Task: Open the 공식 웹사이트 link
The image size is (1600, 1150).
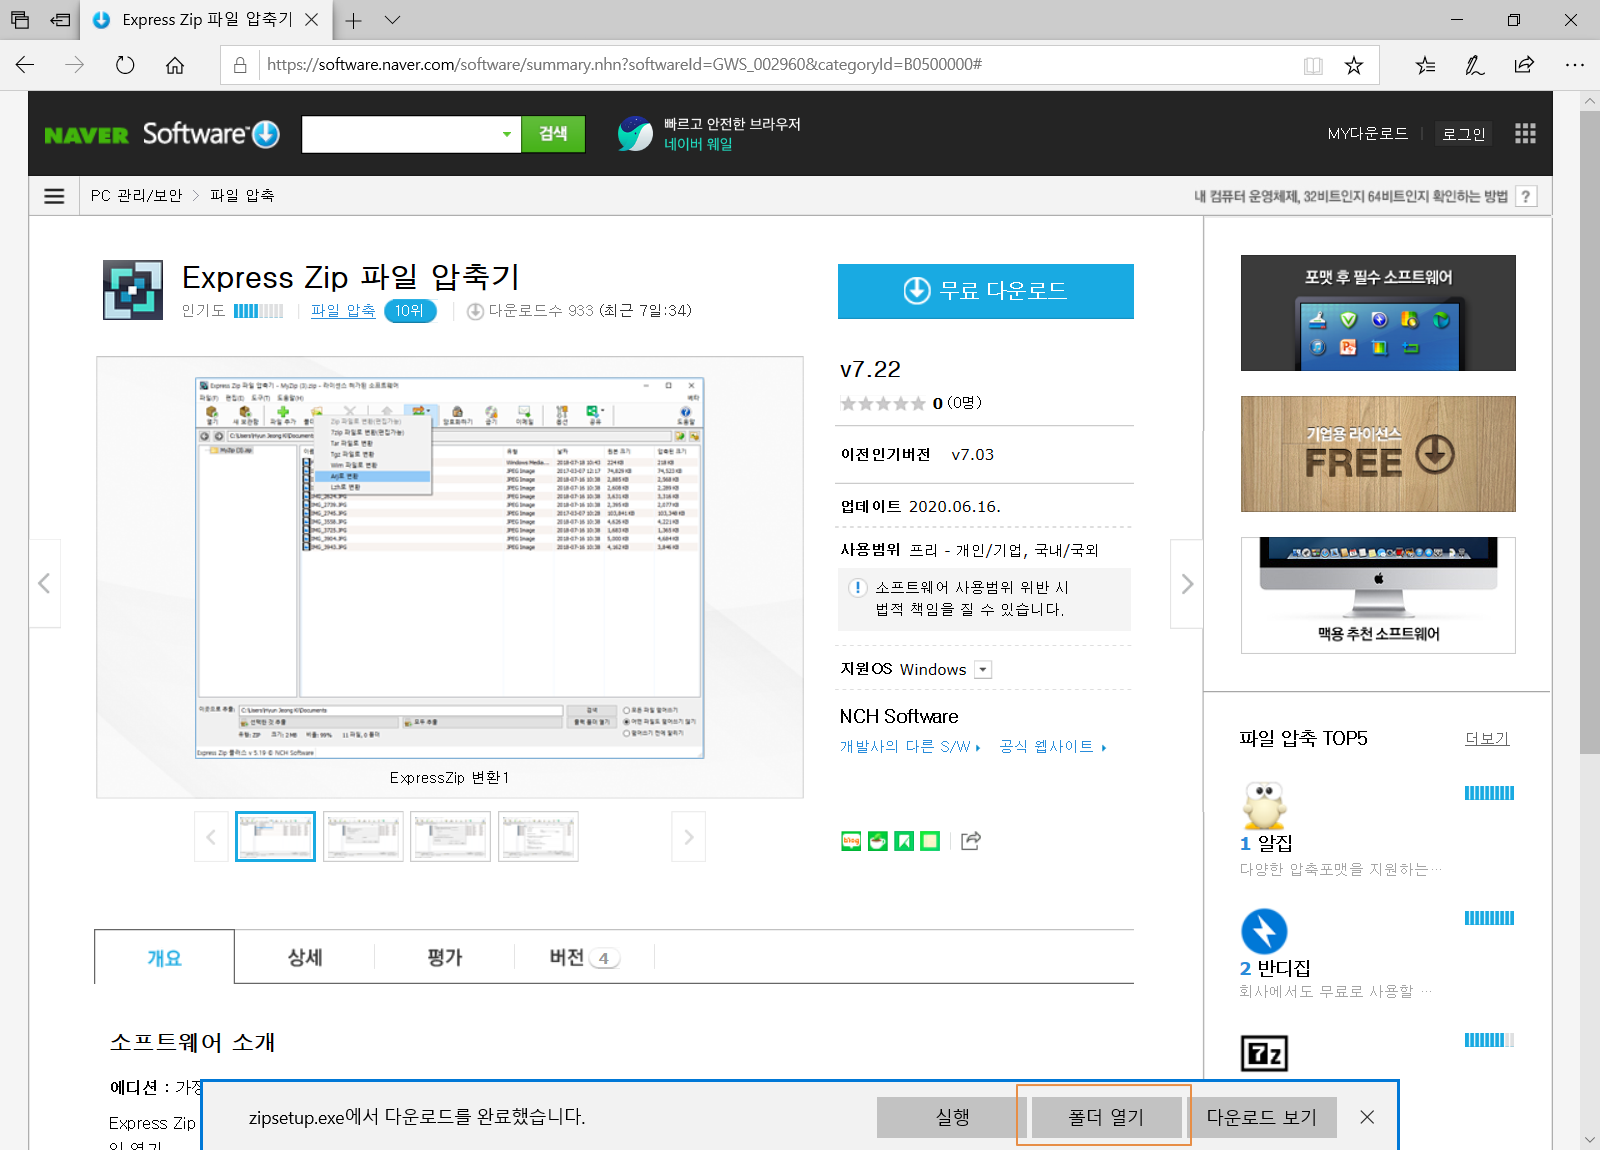Action: coord(1053,747)
